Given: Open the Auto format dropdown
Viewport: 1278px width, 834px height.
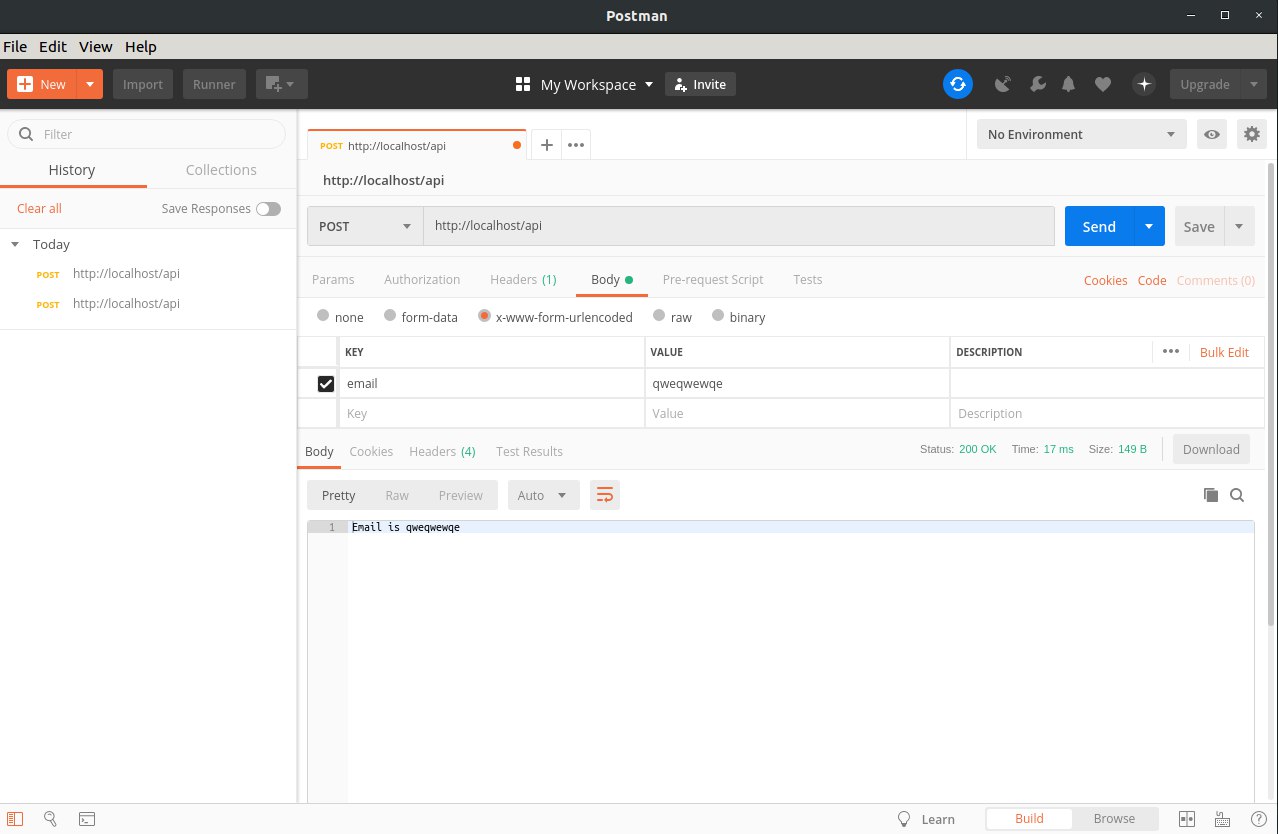Looking at the screenshot, I should [x=543, y=495].
